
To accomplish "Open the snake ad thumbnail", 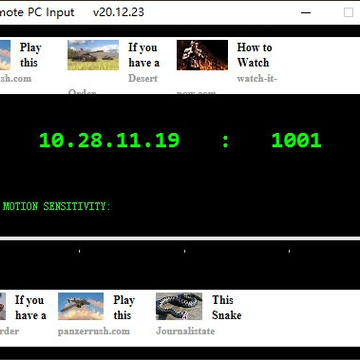I will (x=179, y=306).
